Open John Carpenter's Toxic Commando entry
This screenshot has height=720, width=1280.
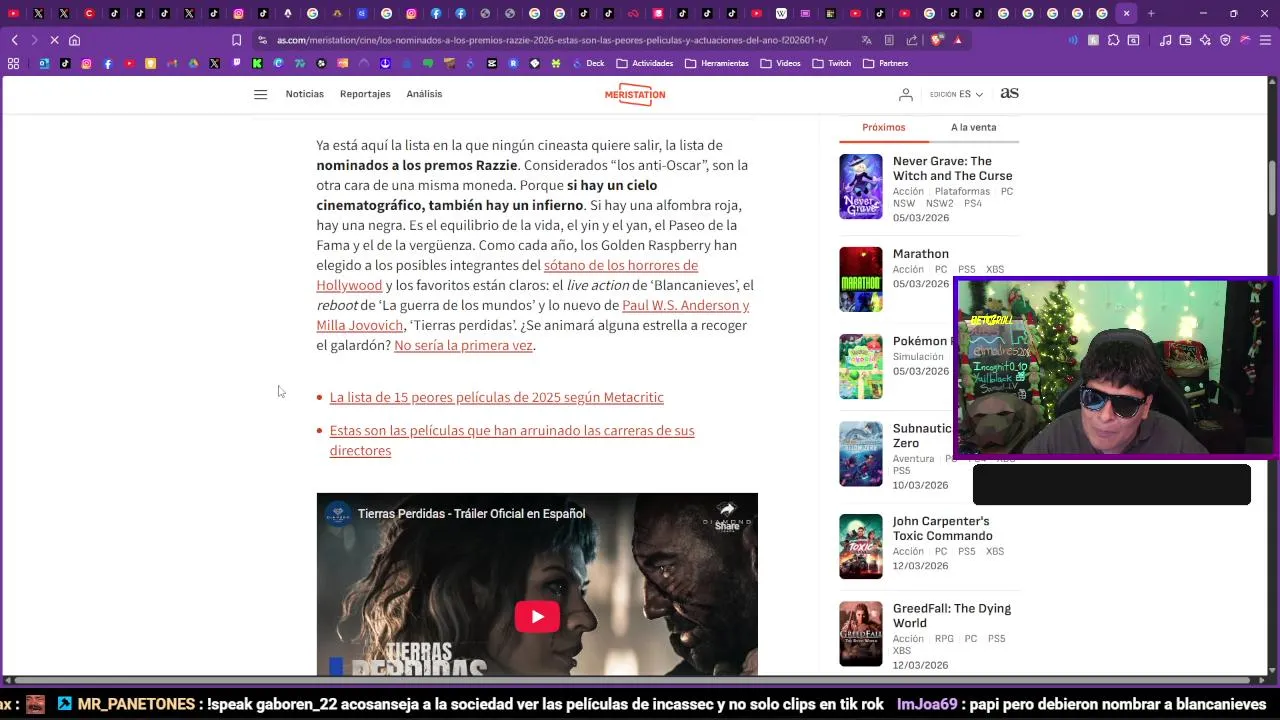[x=942, y=528]
